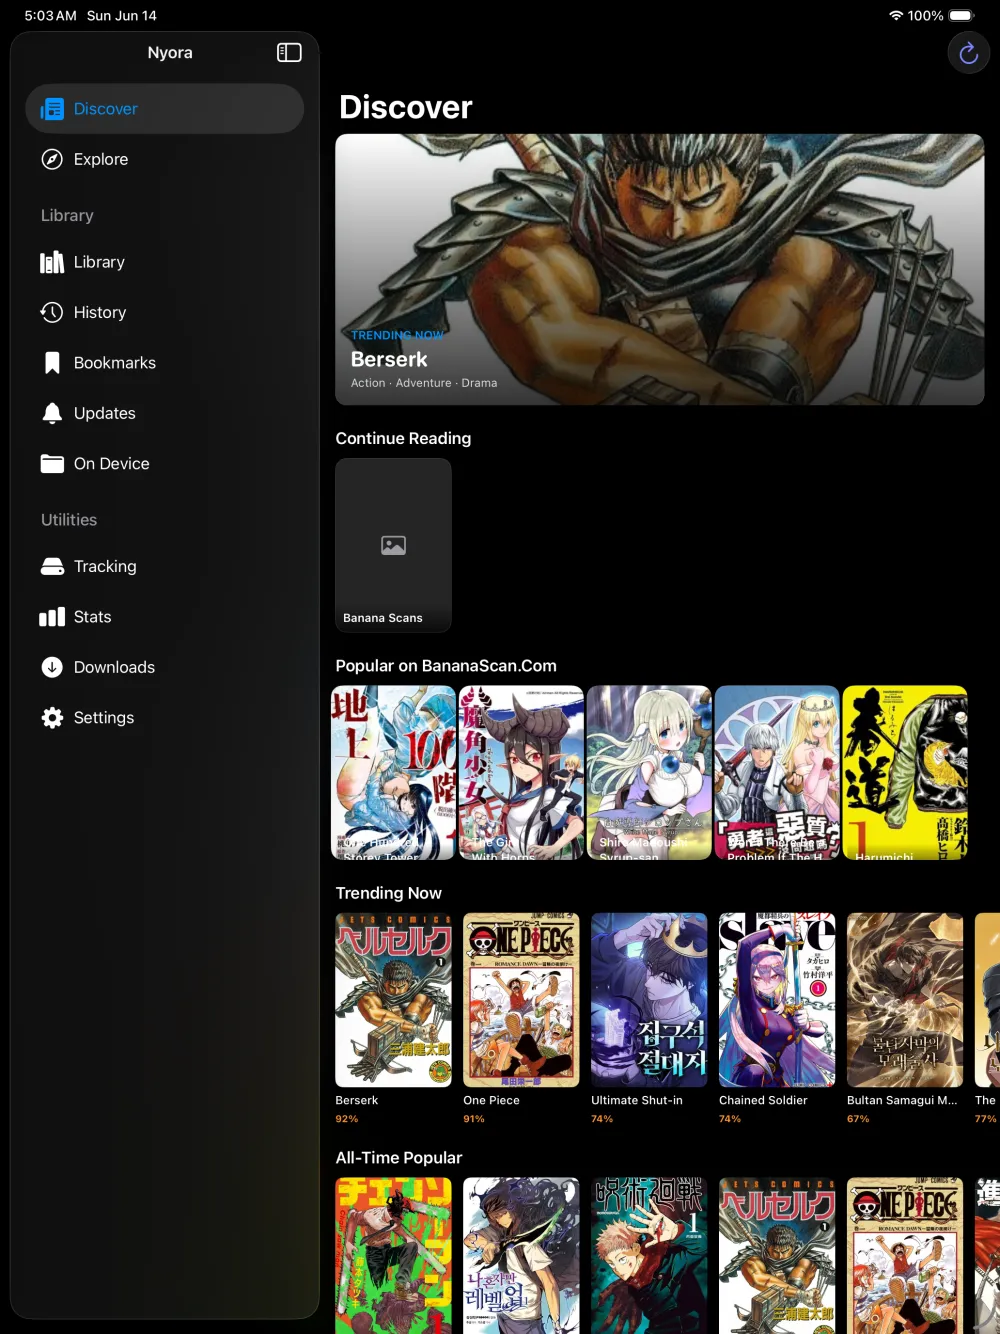Click 'Action · Adventure · Drama' genre text
Screen dimensions: 1000x1334
pyautogui.click(x=424, y=383)
